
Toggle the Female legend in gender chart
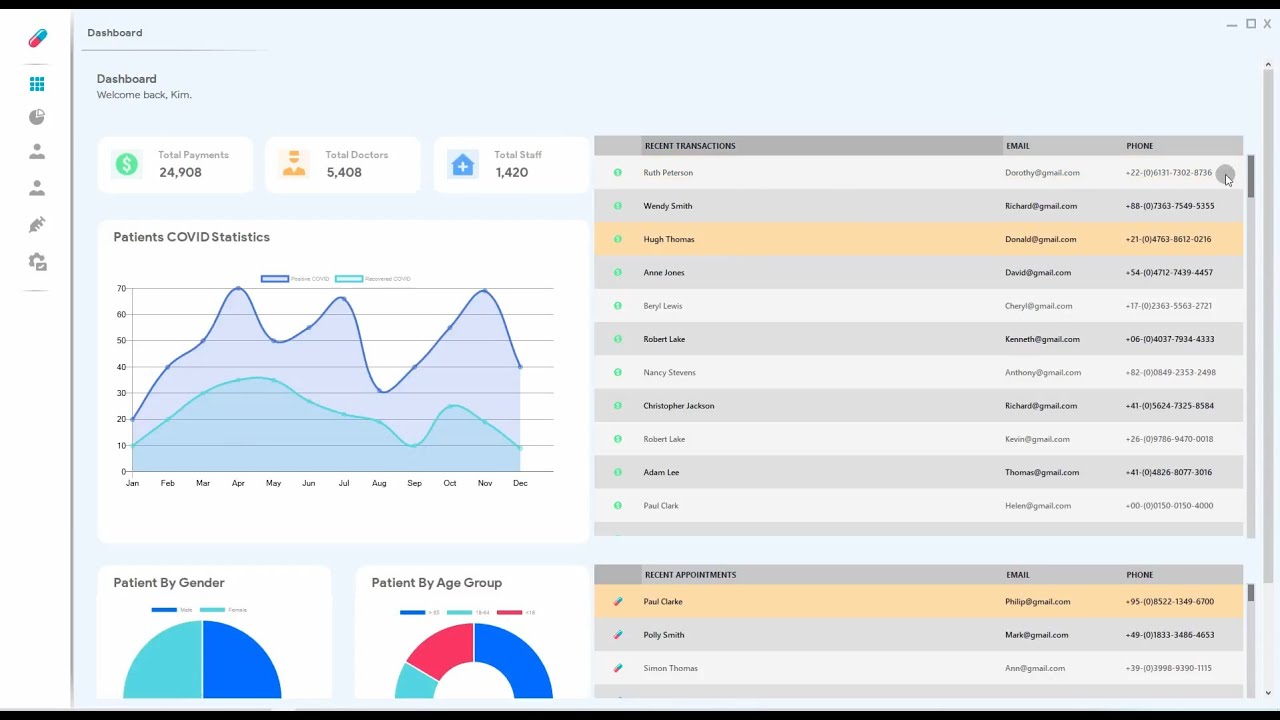[x=223, y=610]
